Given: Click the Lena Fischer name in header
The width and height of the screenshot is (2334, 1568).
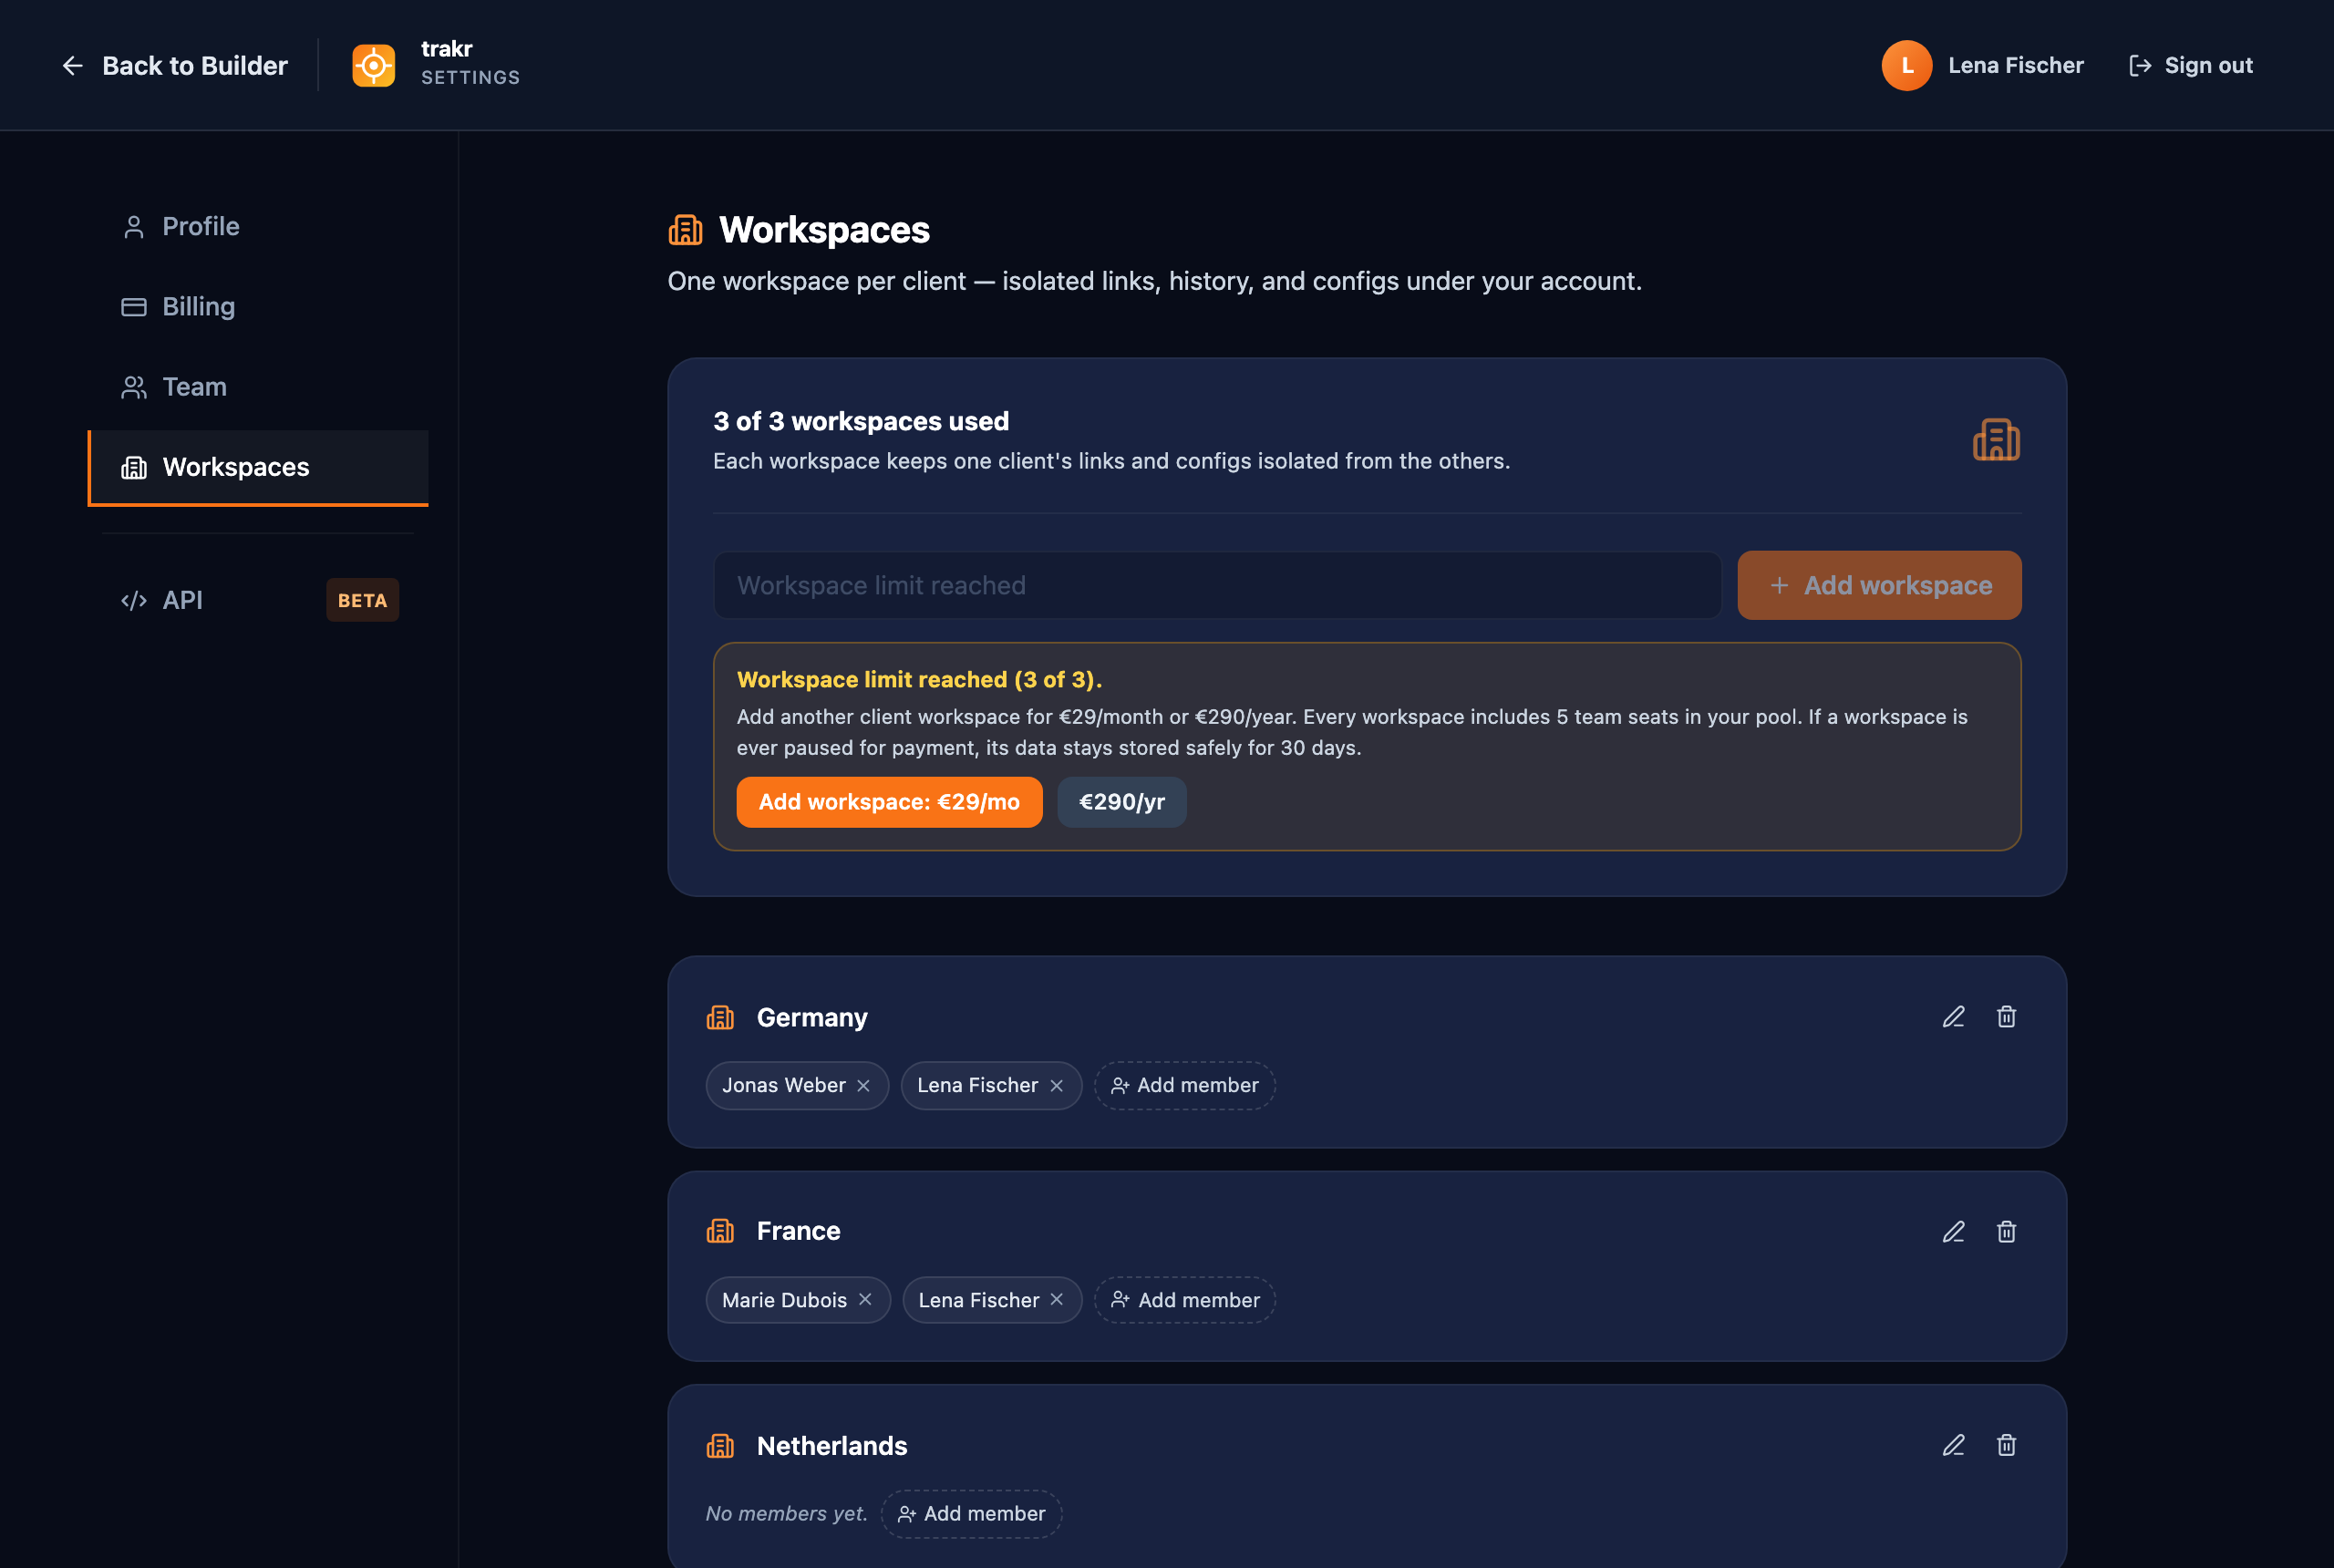Looking at the screenshot, I should 2015,65.
